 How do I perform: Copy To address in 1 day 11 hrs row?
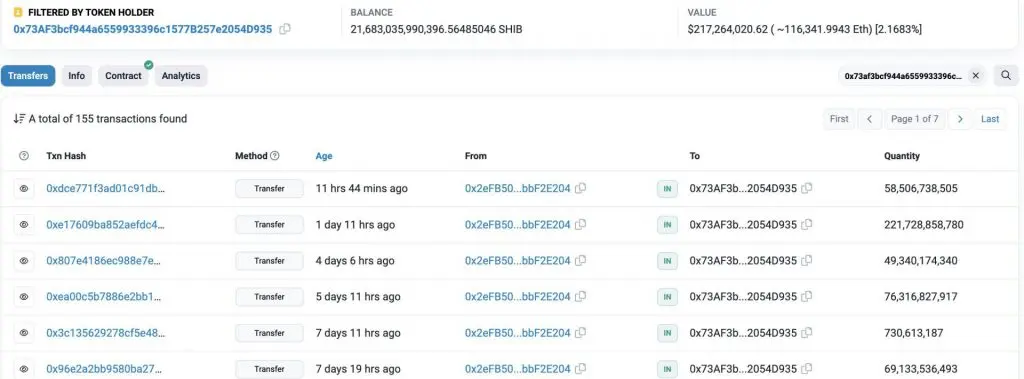tap(807, 225)
